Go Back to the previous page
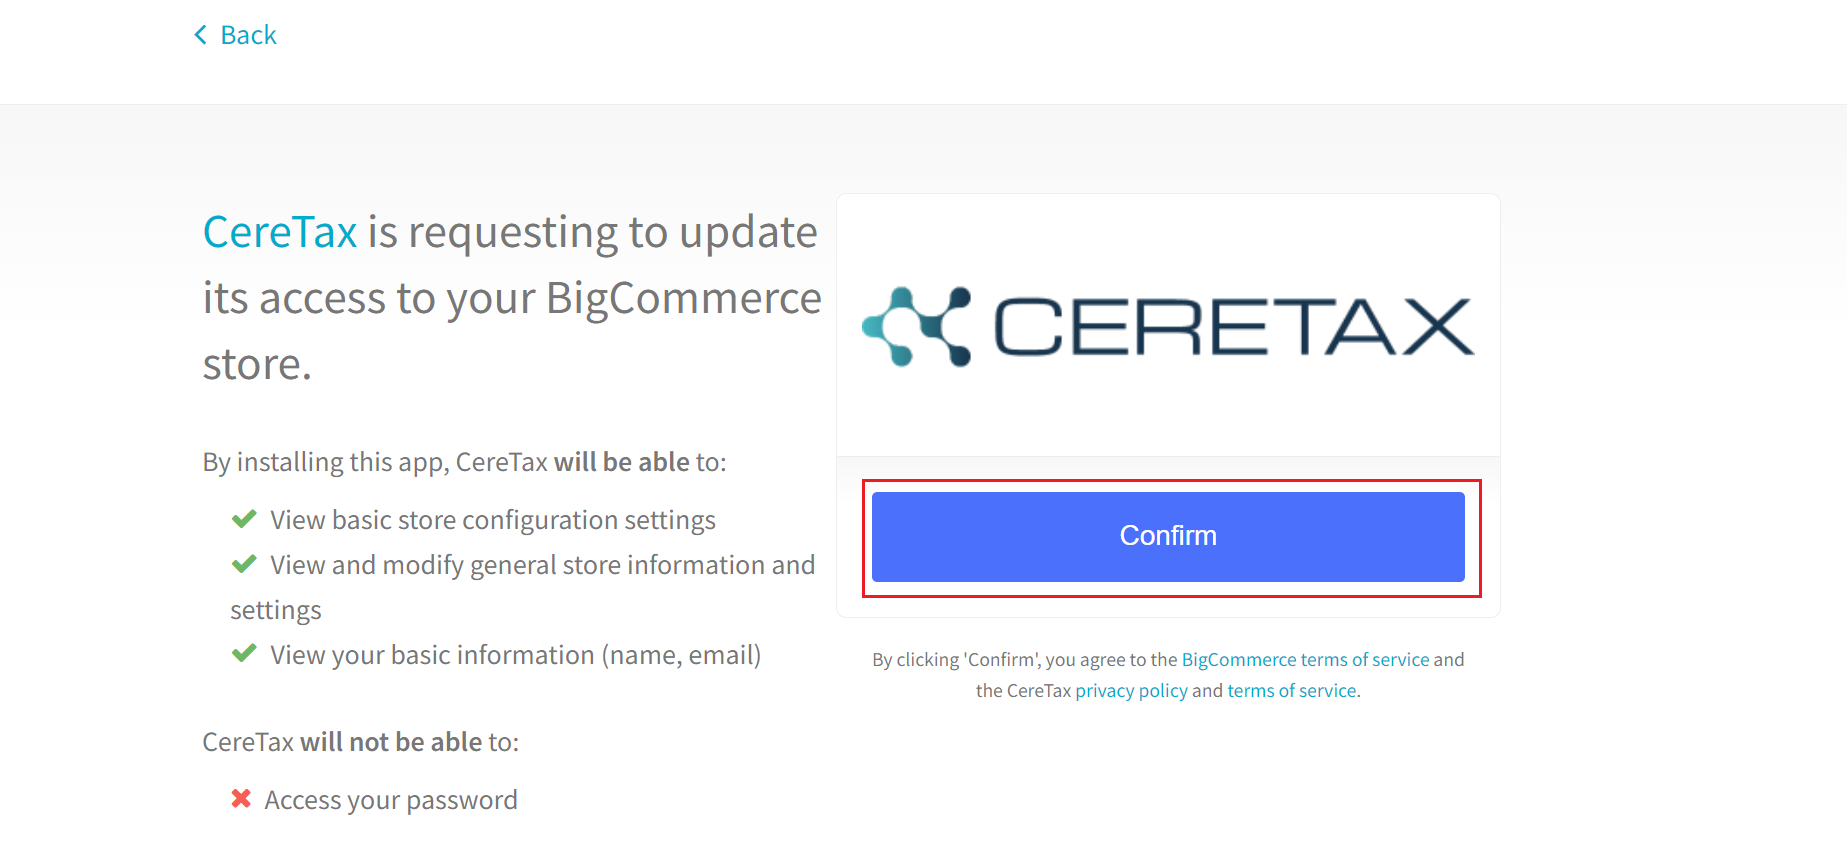Screen dimensions: 1847x846 248,34
